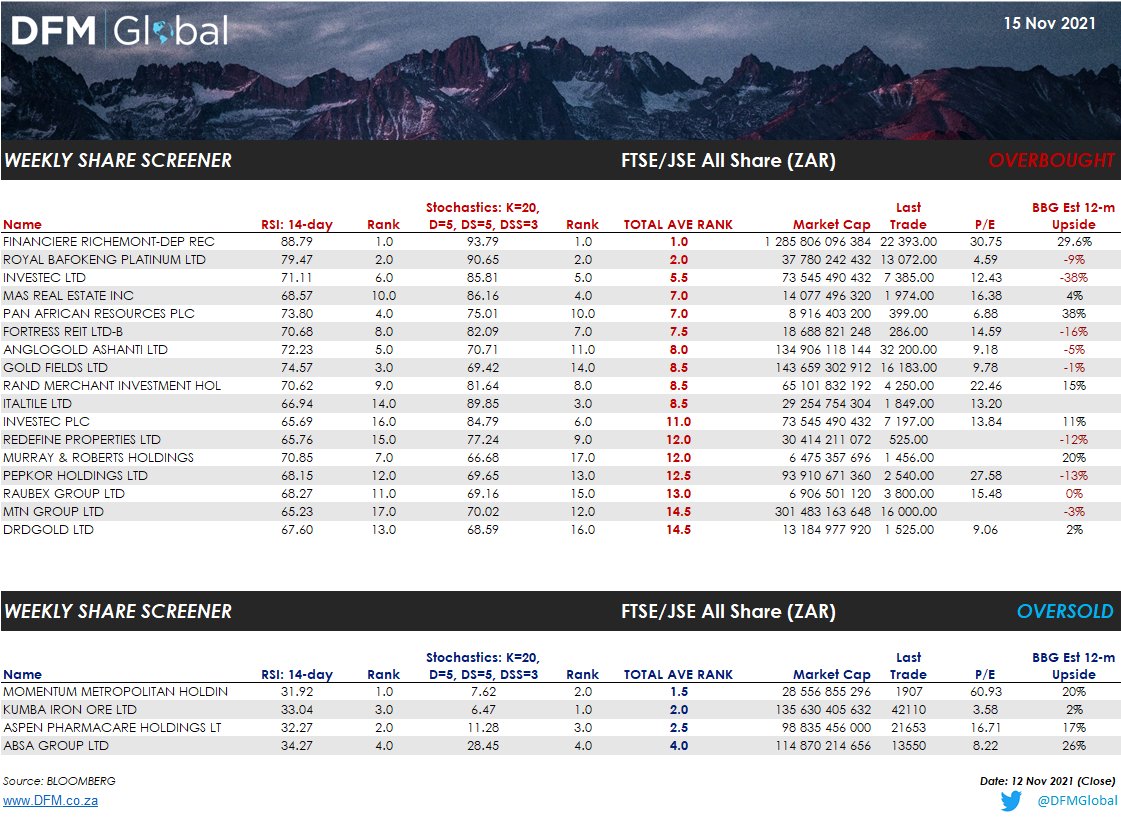This screenshot has height=827, width=1121.
Task: Click overbought TOTAL AVE RANK header
Action: coord(678,224)
